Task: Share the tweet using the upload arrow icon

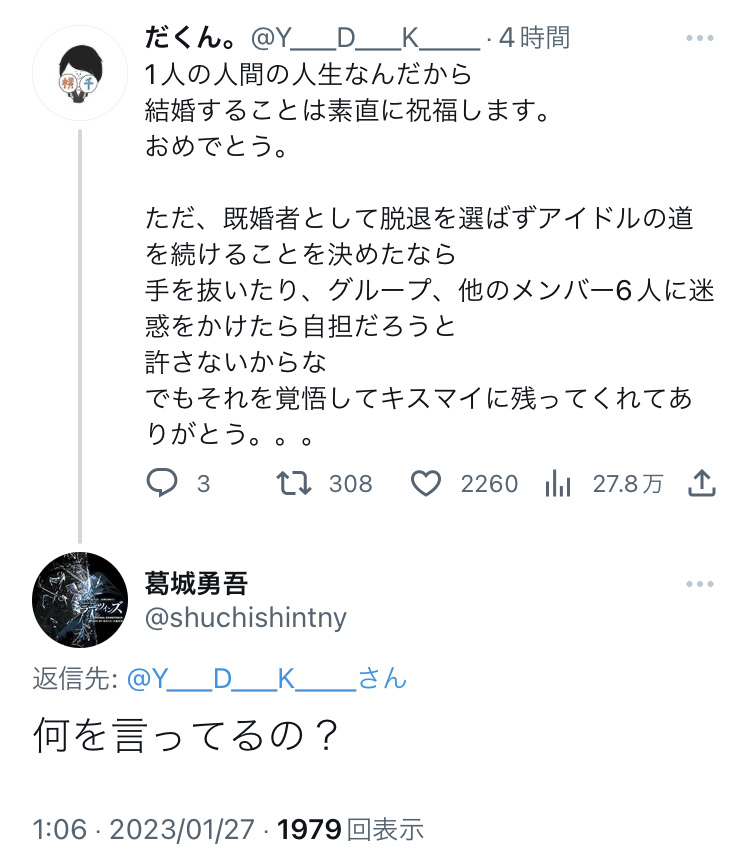Action: 702,484
